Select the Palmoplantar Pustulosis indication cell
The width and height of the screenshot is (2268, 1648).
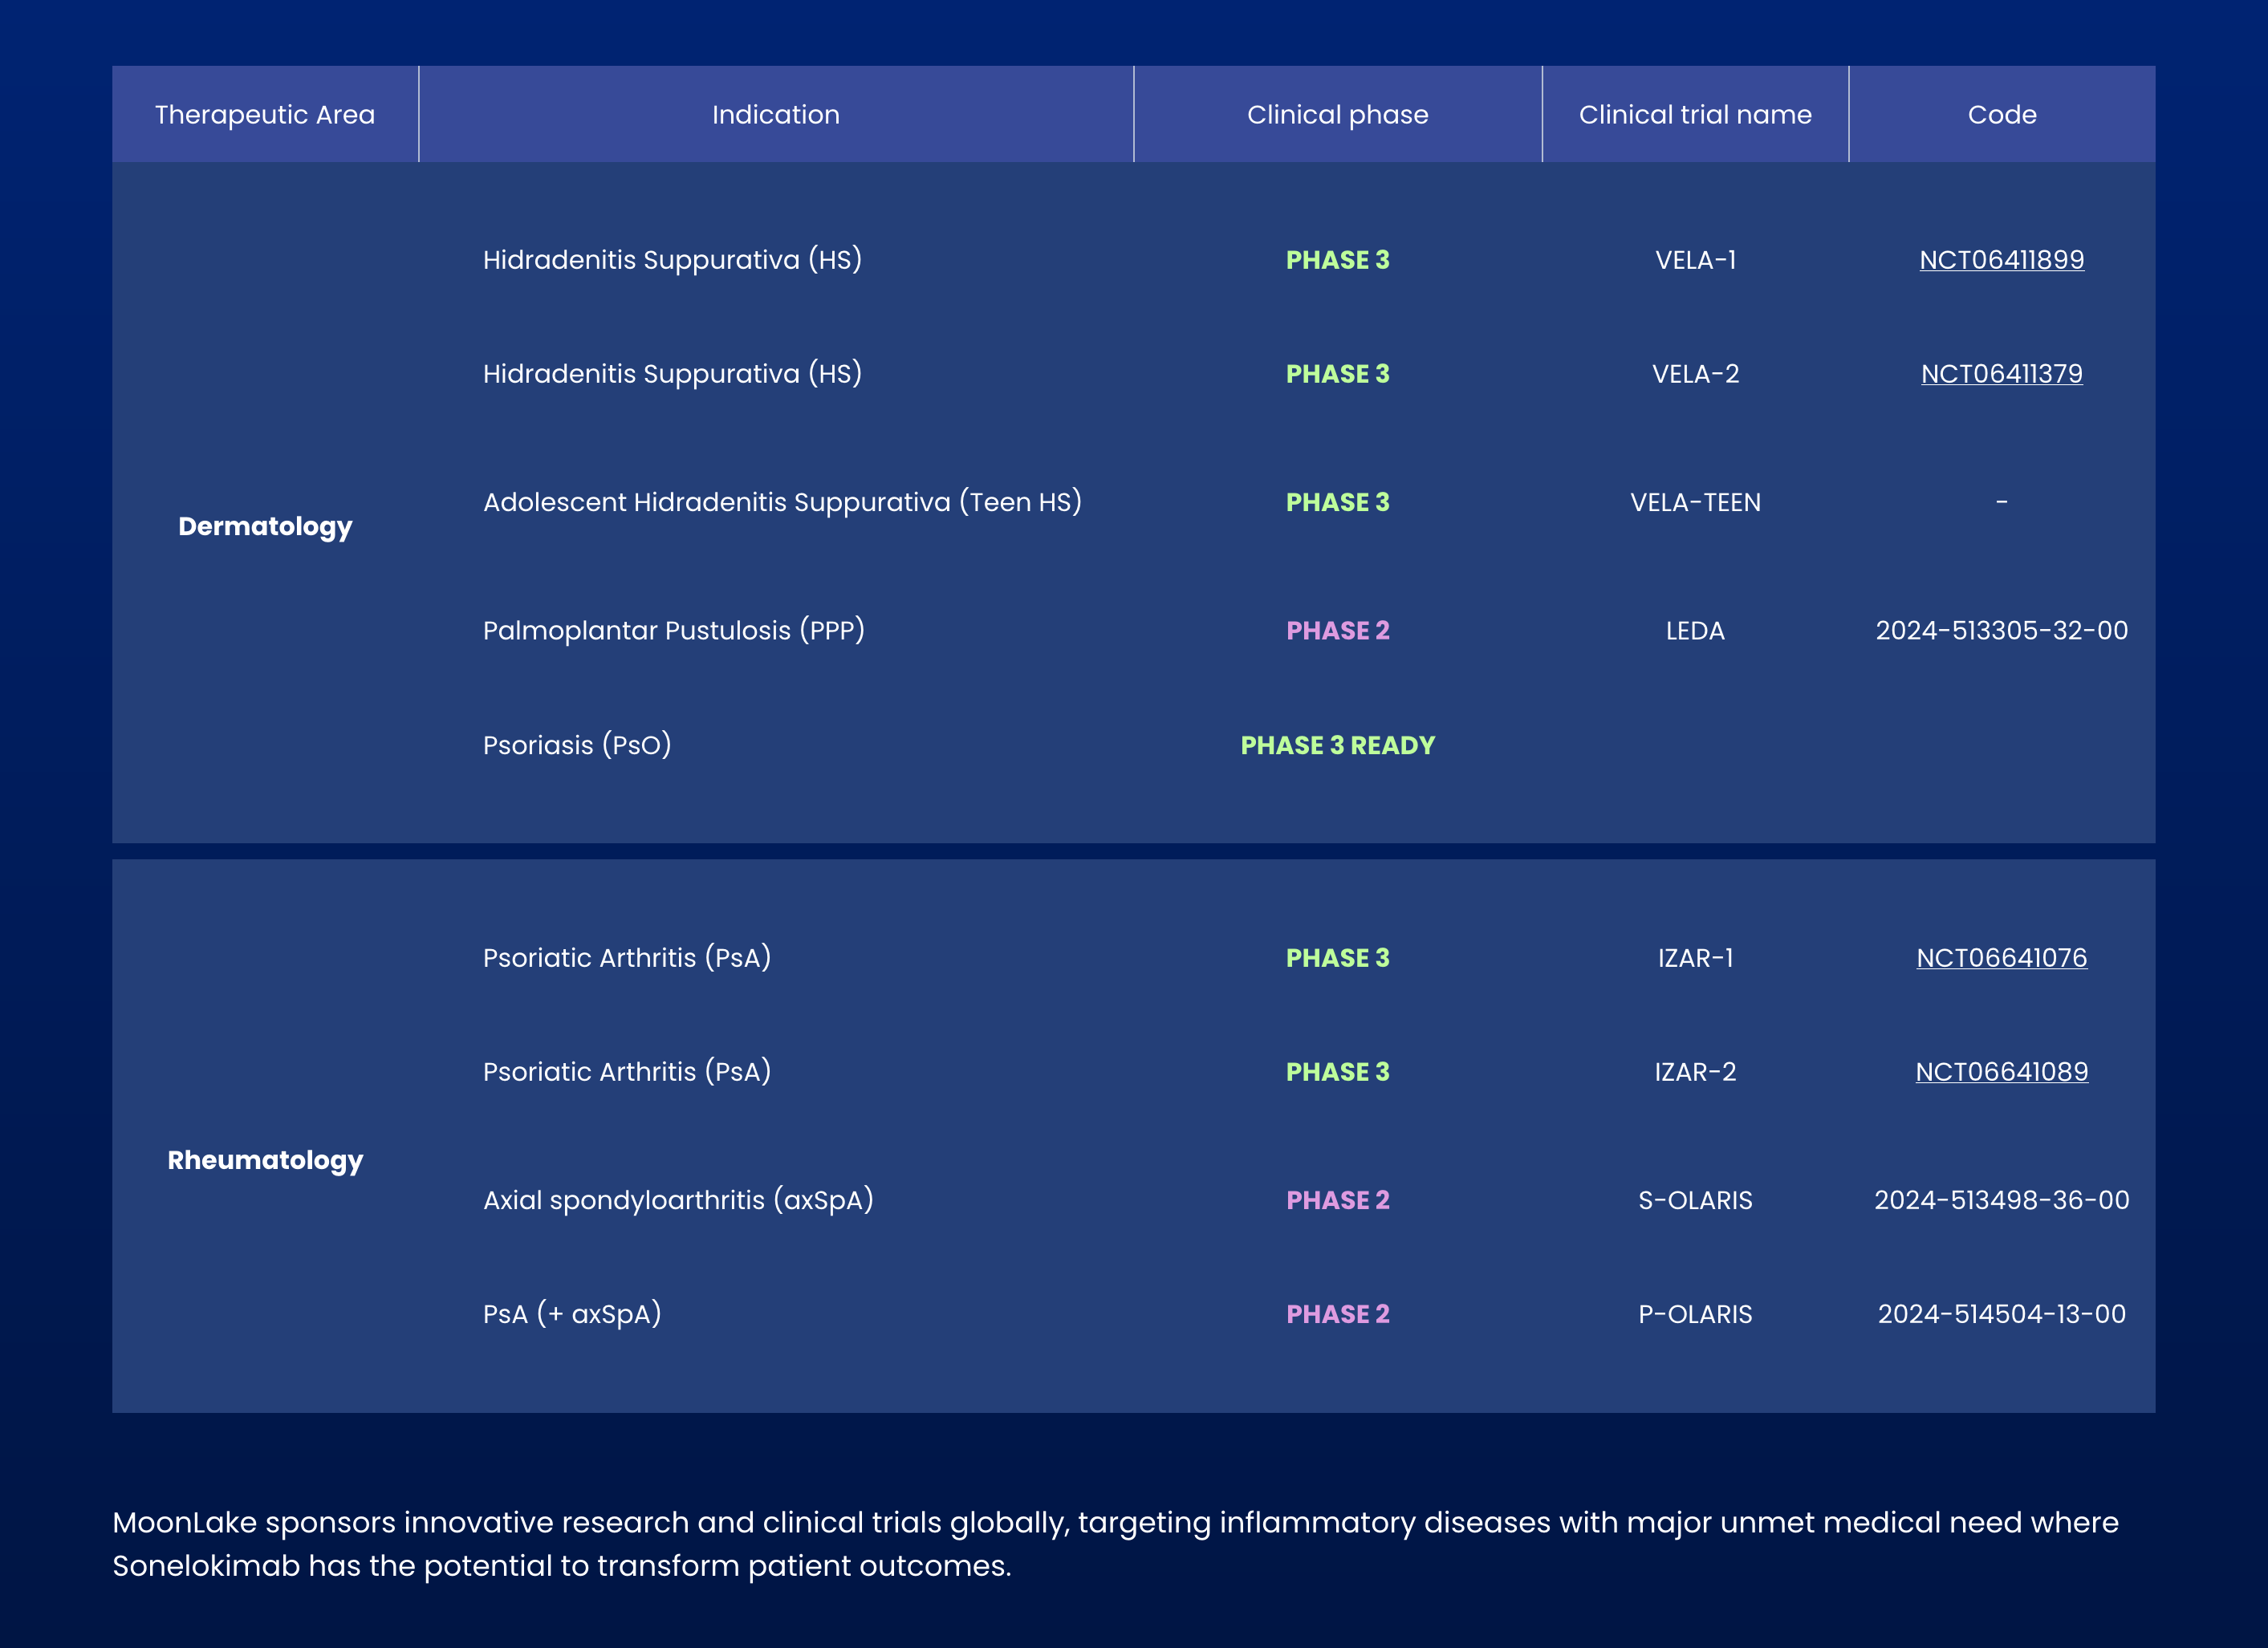pos(673,631)
